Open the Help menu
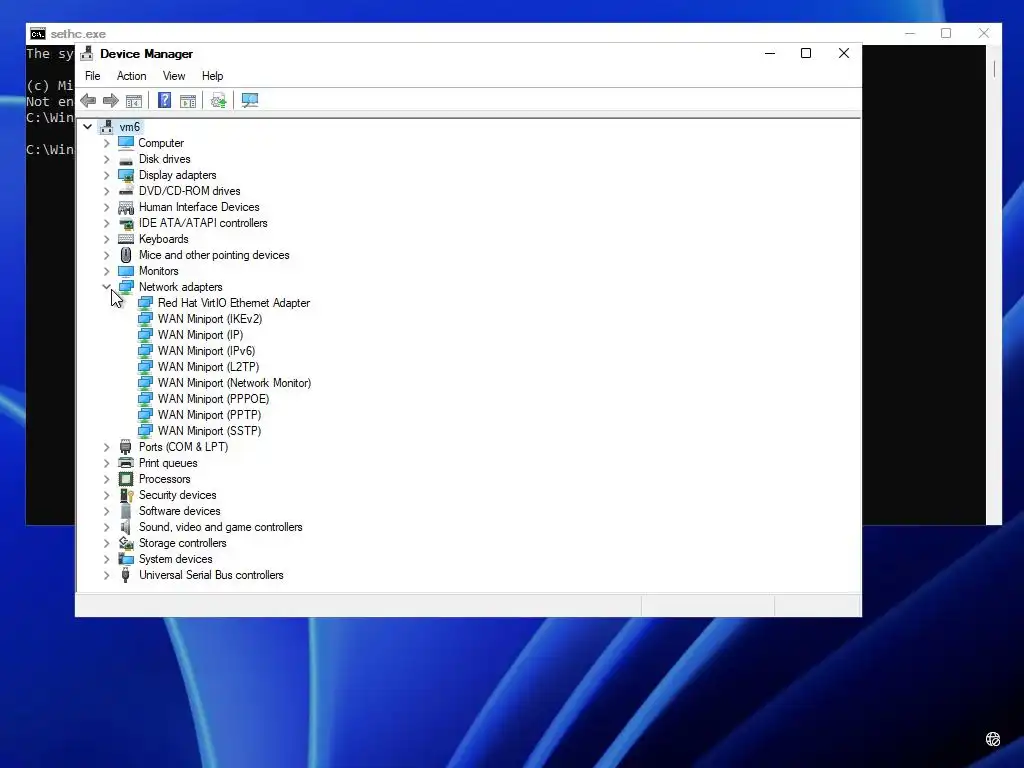 [212, 76]
